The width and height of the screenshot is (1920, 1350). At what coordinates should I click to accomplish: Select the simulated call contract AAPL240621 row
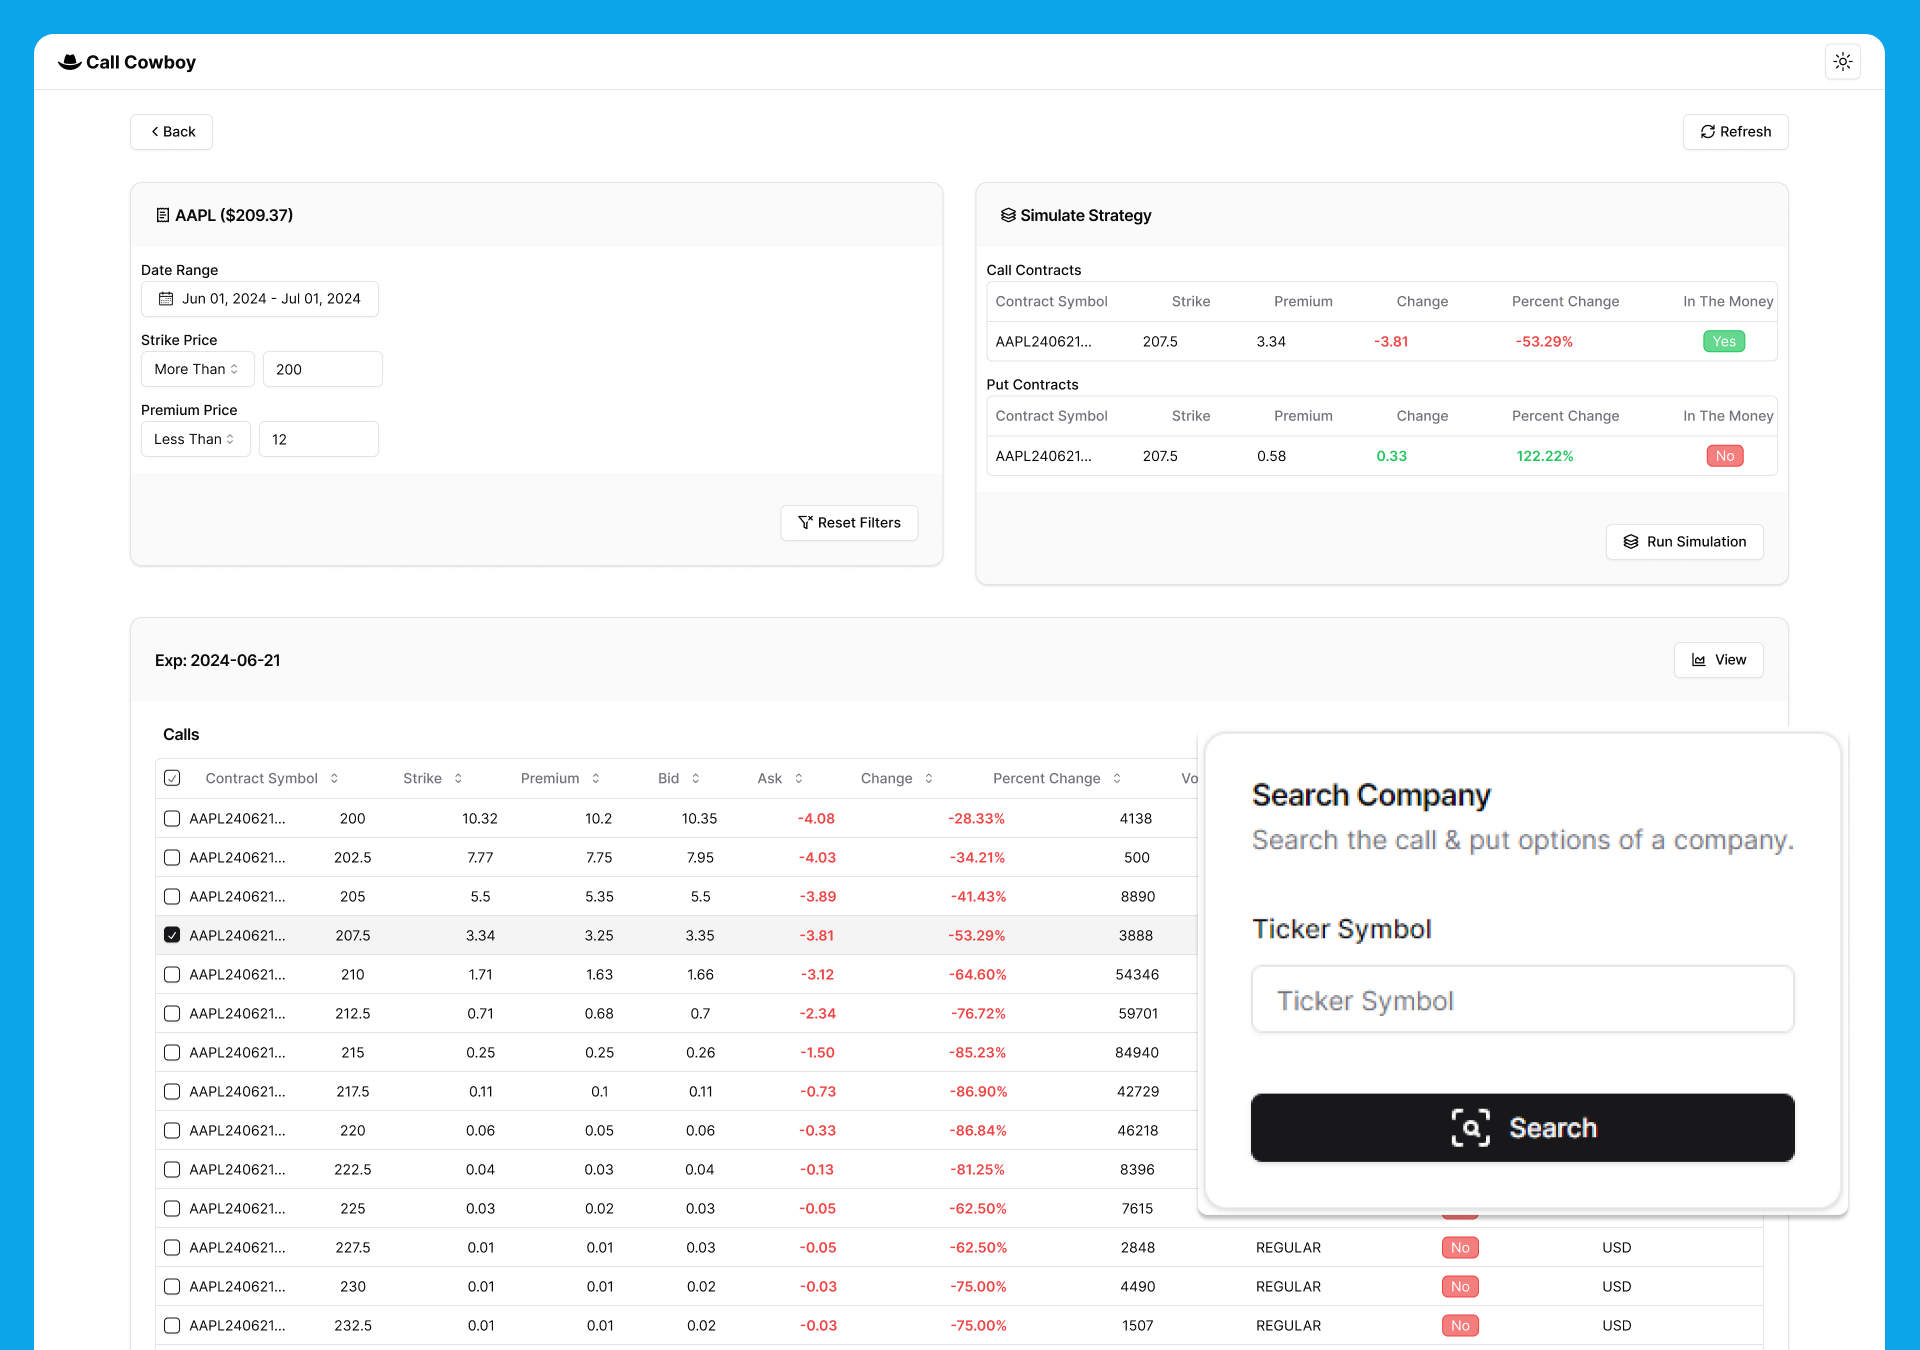tap(1381, 341)
